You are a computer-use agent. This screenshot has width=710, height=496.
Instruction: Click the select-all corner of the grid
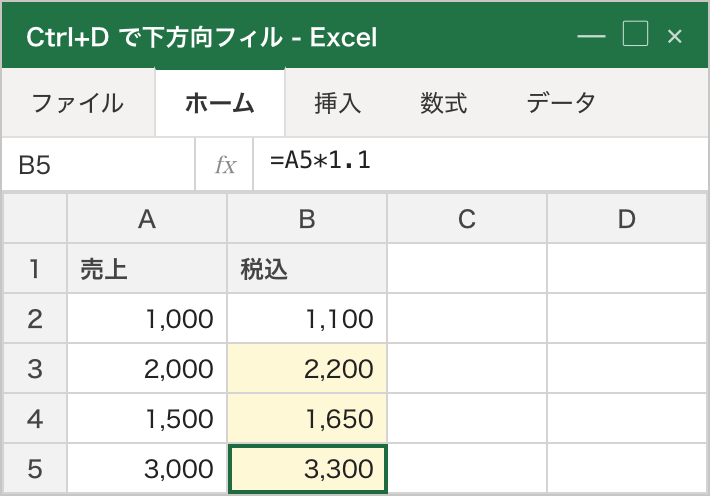(x=35, y=219)
